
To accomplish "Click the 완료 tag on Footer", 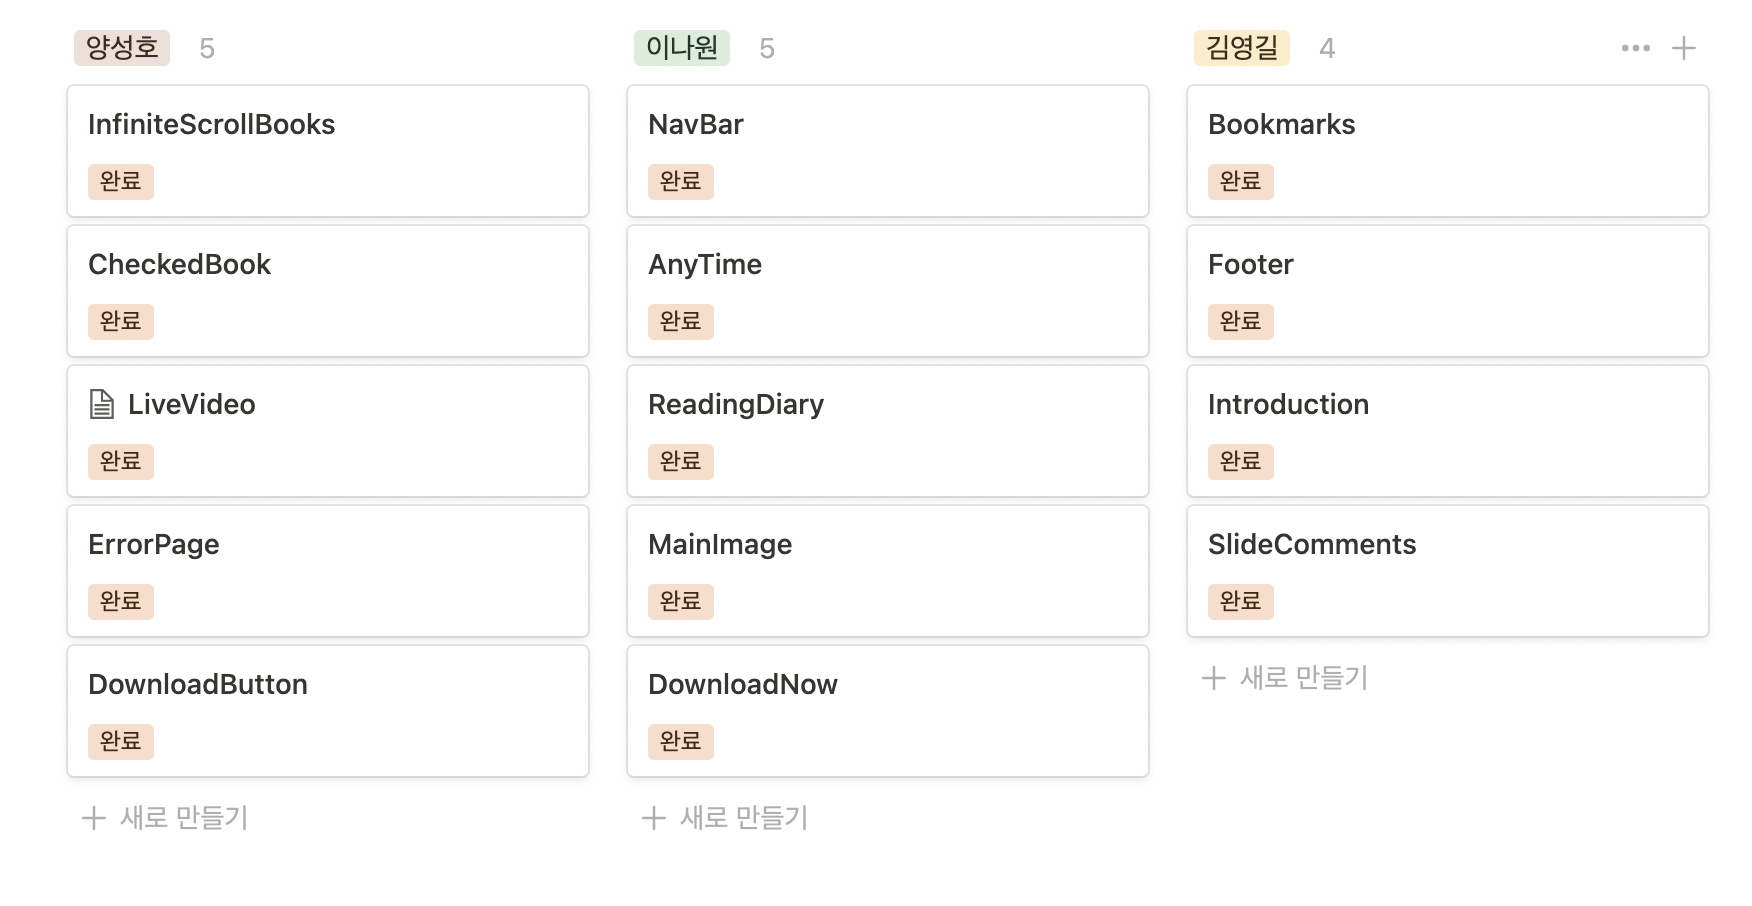I will click(x=1240, y=321).
